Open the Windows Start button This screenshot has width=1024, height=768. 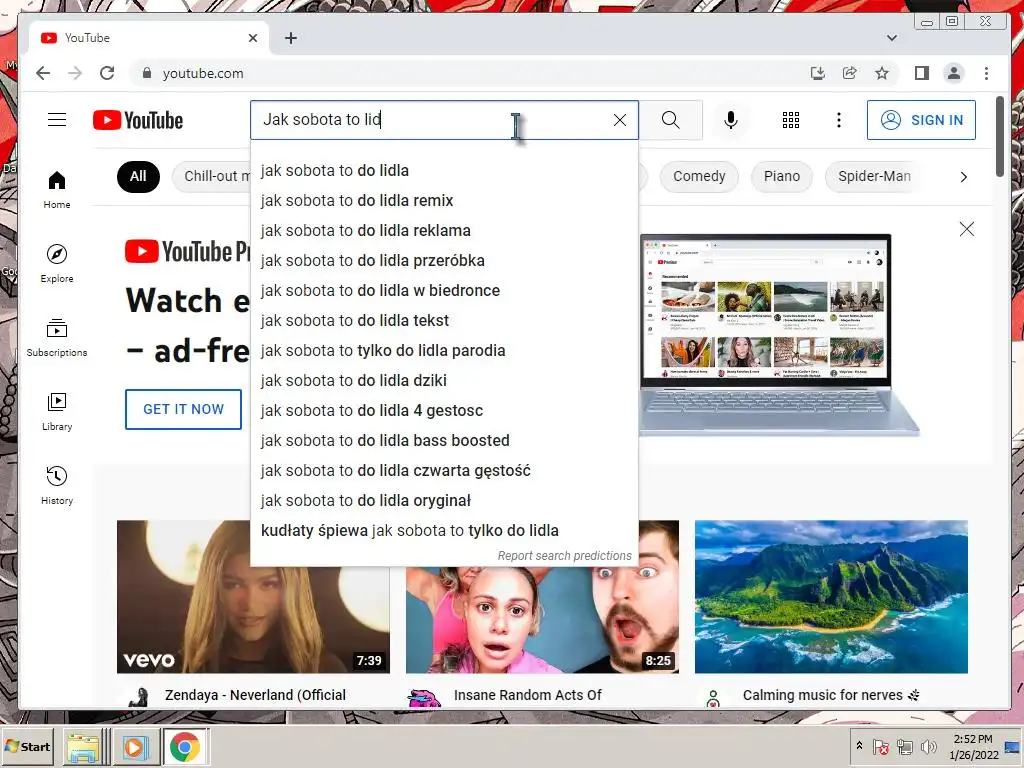tap(27, 746)
